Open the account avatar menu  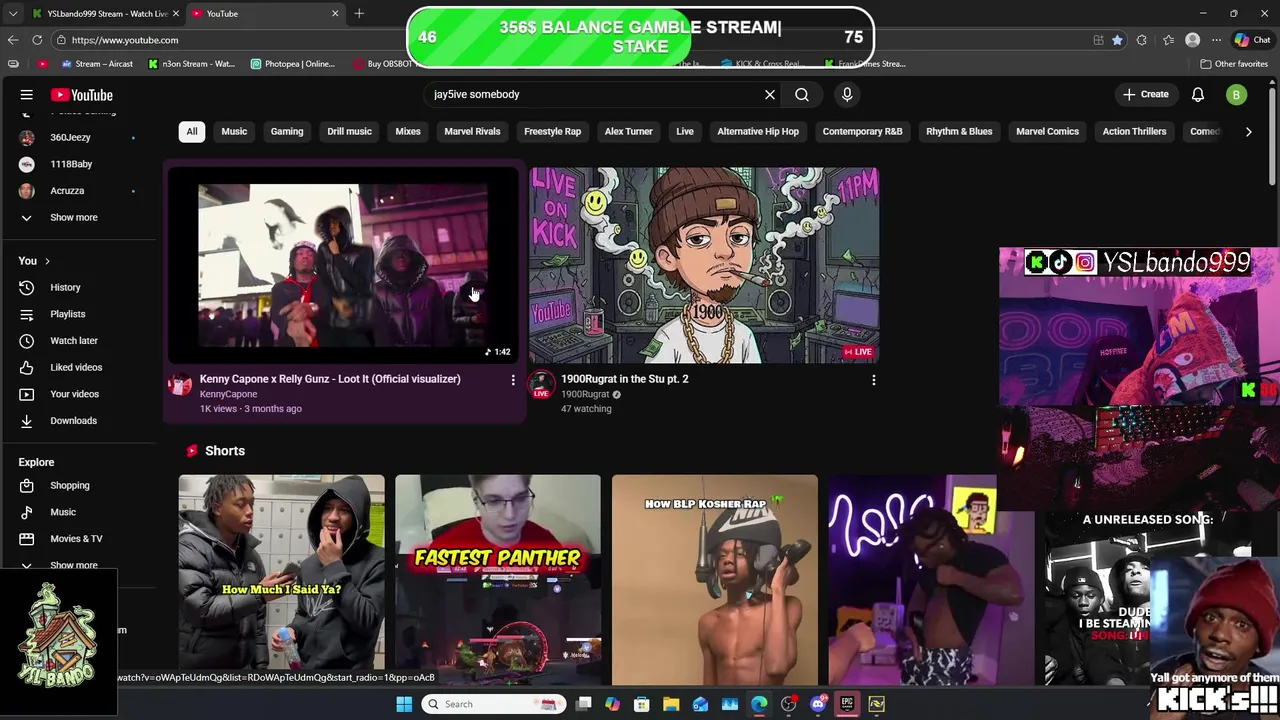click(x=1236, y=95)
